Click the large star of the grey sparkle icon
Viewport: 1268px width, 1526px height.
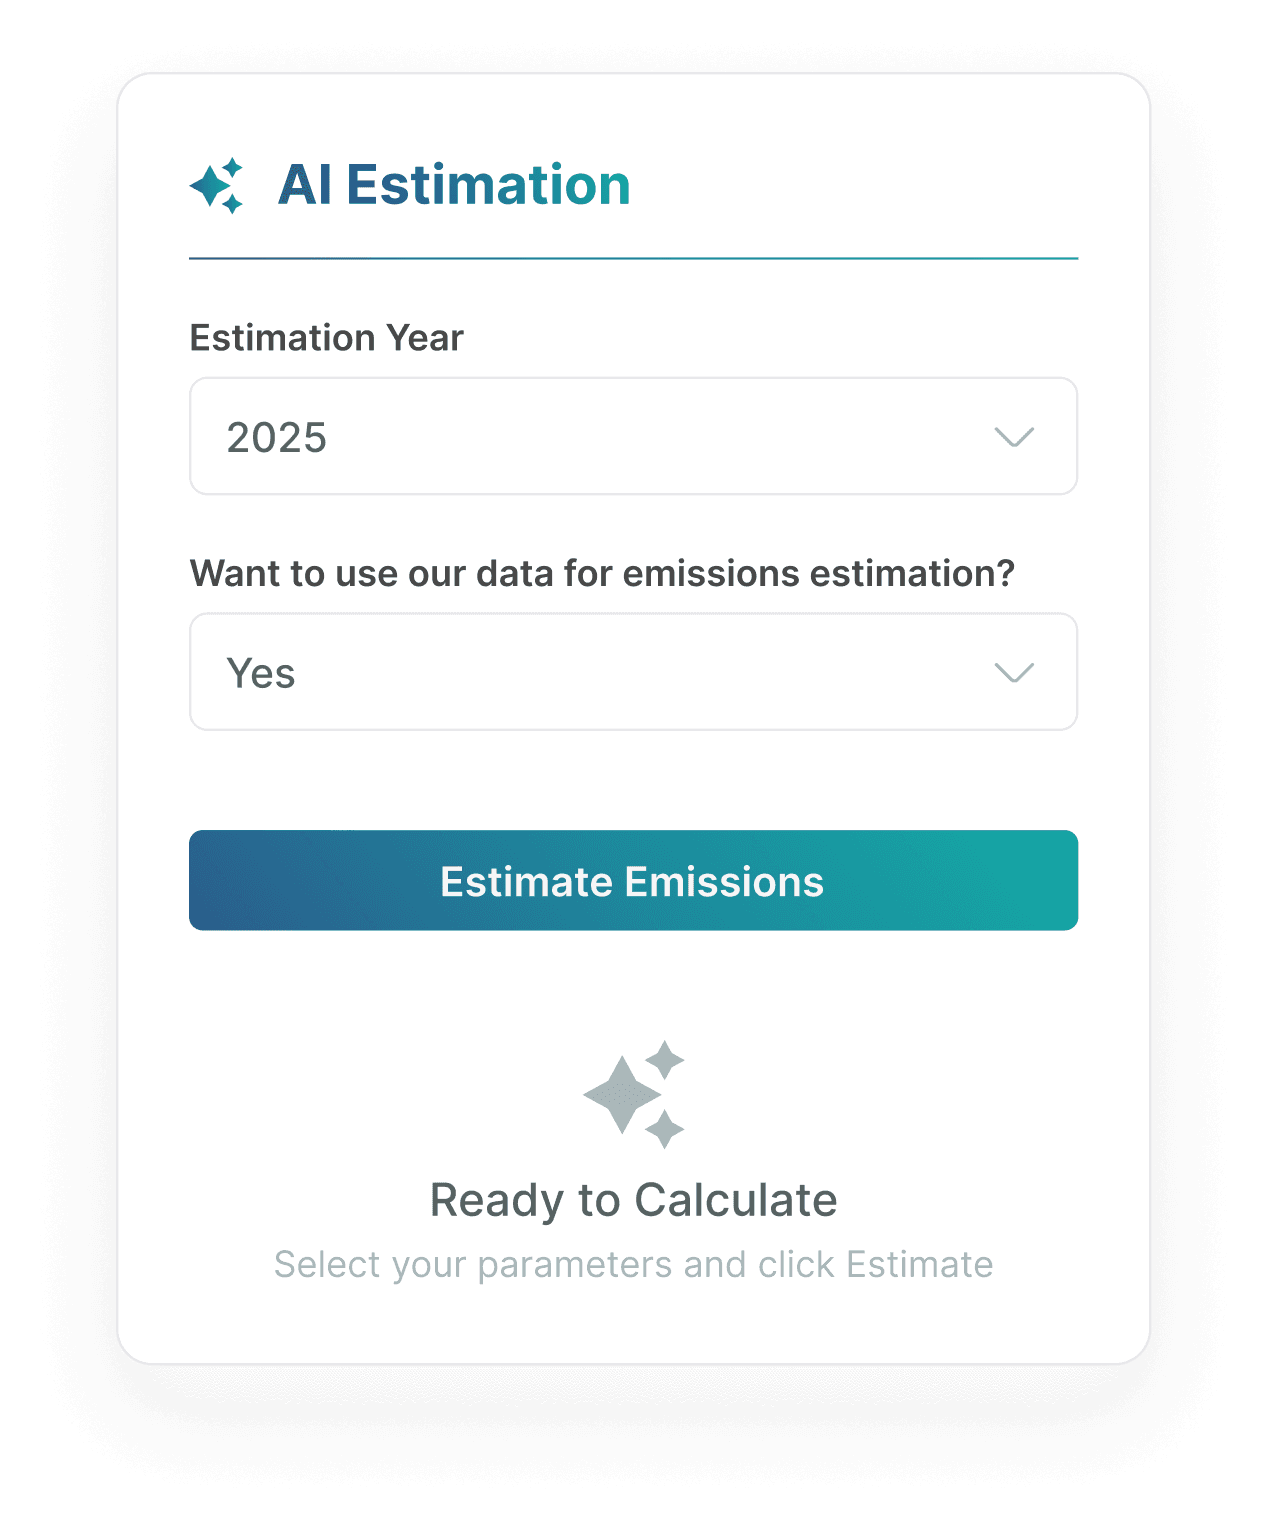pyautogui.click(x=622, y=1095)
